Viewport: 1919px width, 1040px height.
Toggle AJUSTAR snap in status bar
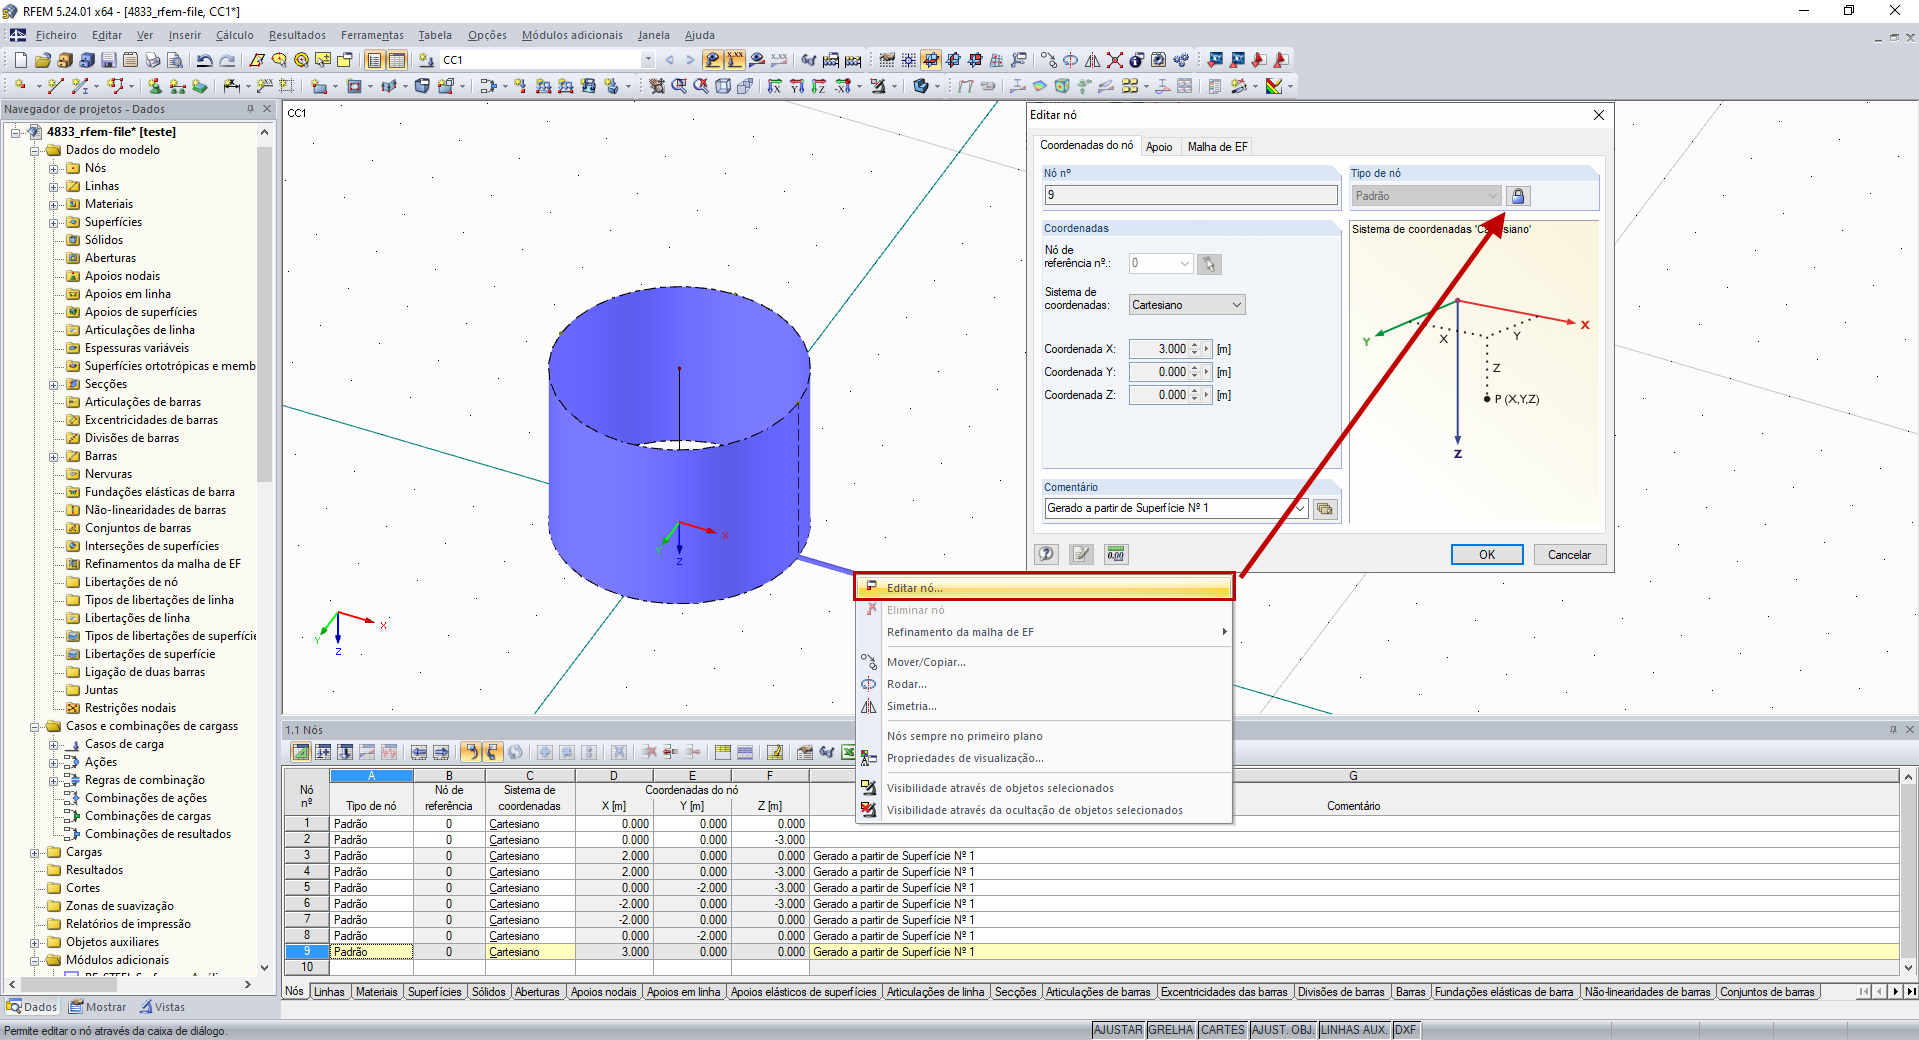tap(1118, 1030)
